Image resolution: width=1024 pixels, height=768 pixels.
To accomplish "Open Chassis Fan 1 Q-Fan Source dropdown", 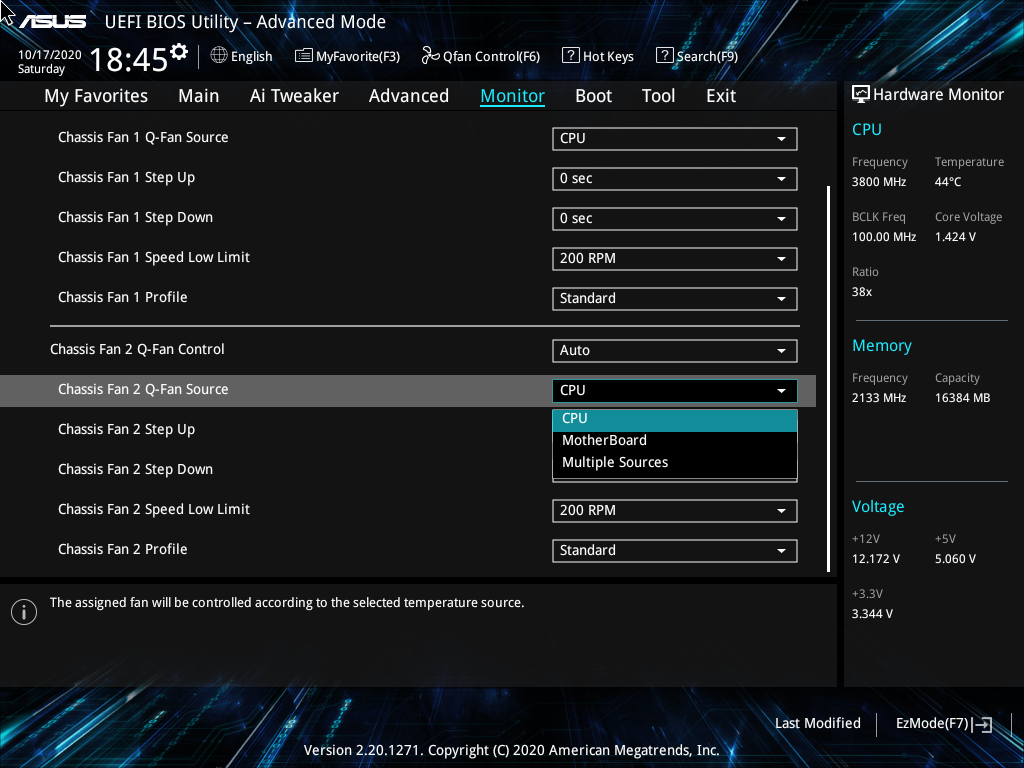I will coord(675,138).
